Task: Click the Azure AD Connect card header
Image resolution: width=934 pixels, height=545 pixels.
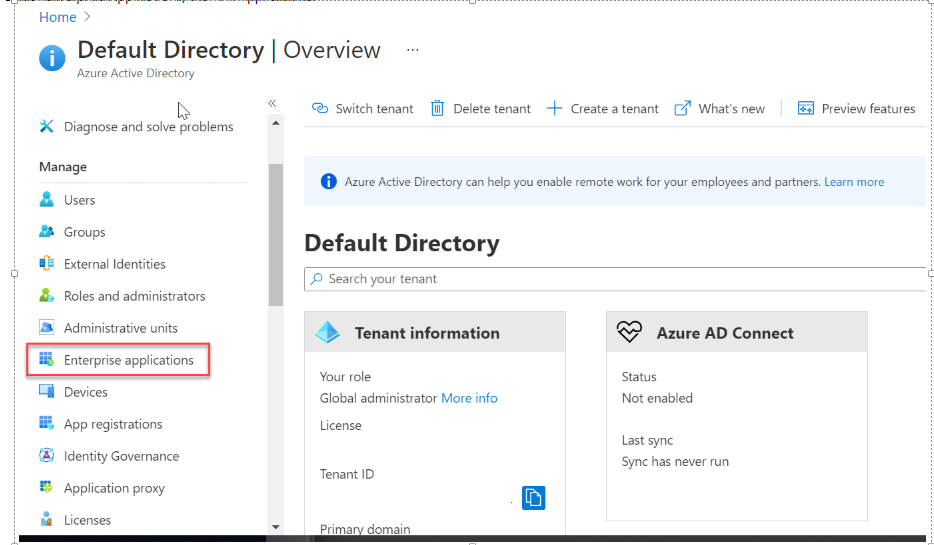Action: click(x=737, y=332)
